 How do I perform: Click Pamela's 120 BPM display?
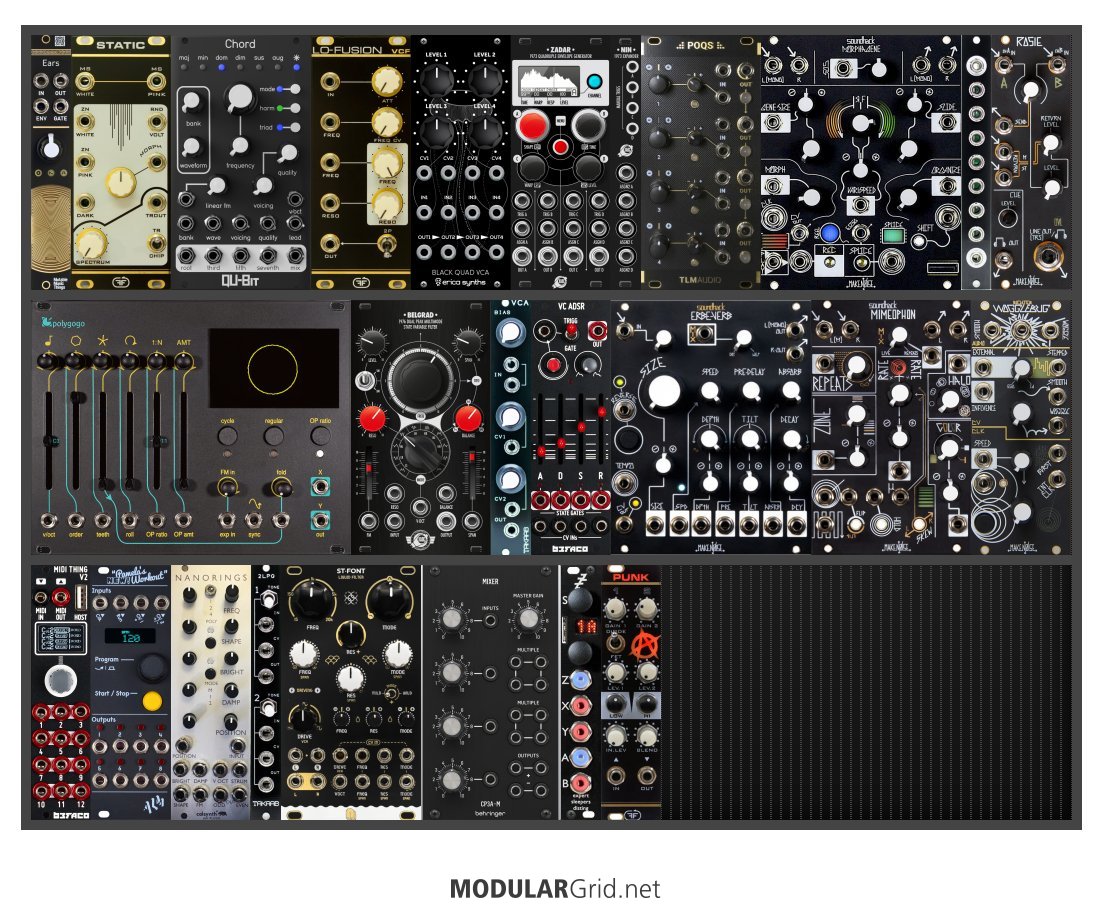[x=131, y=636]
